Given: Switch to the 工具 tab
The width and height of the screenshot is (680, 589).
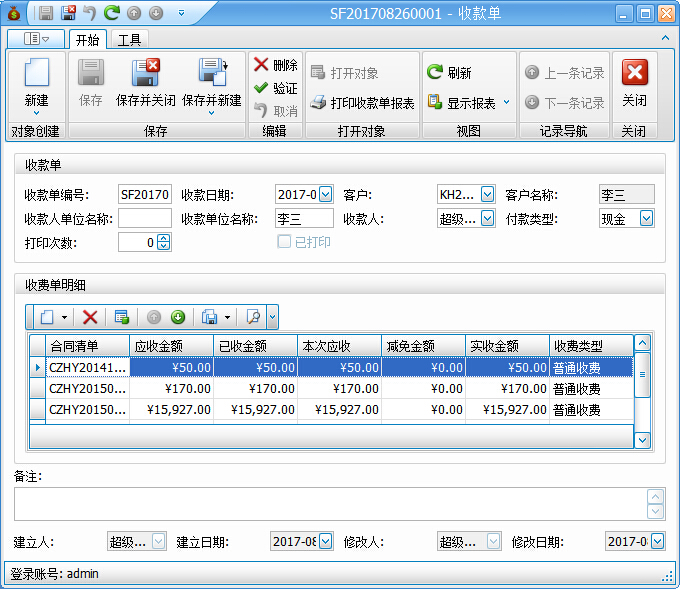Looking at the screenshot, I should 129,40.
